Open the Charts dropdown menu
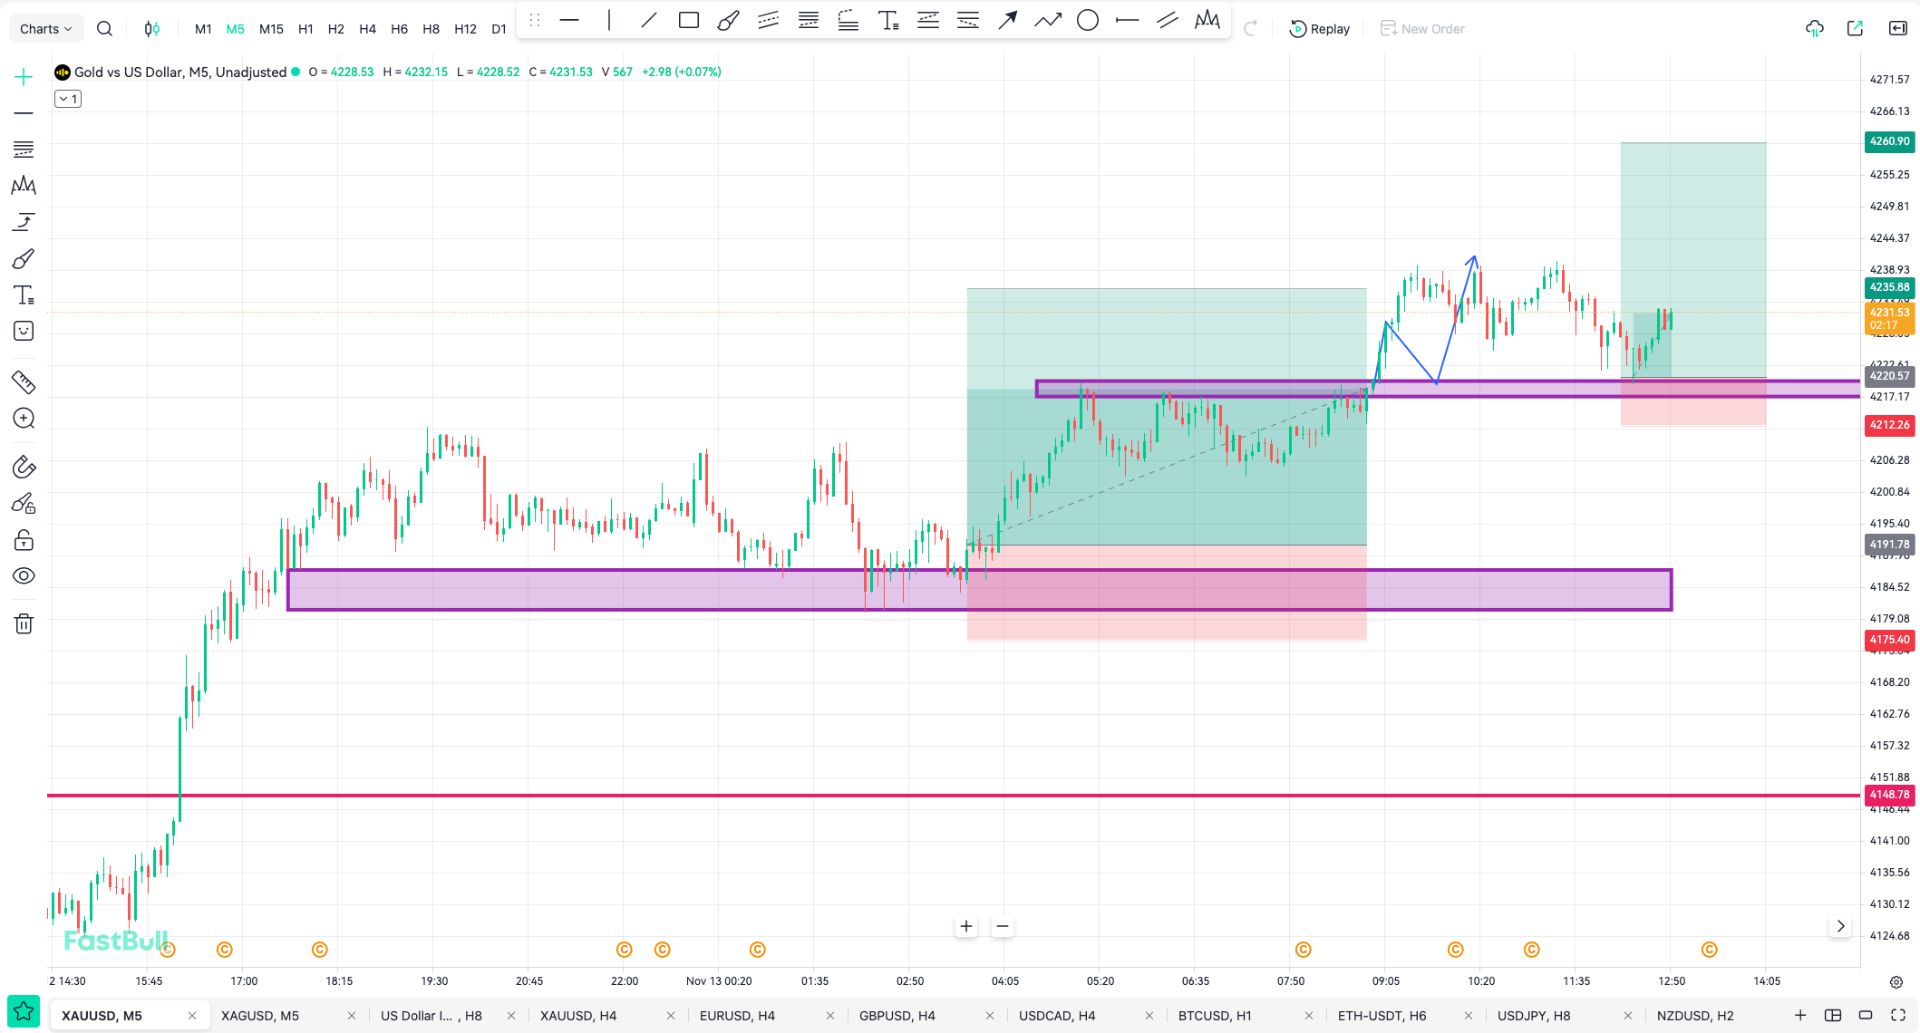 [x=46, y=29]
